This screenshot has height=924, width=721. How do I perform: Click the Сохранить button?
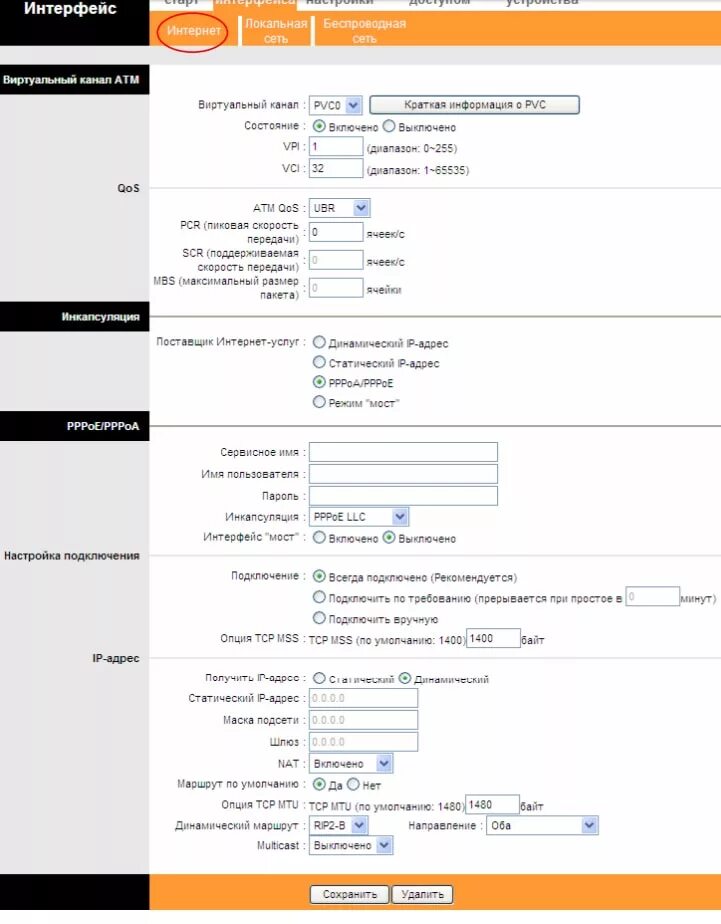tap(349, 895)
